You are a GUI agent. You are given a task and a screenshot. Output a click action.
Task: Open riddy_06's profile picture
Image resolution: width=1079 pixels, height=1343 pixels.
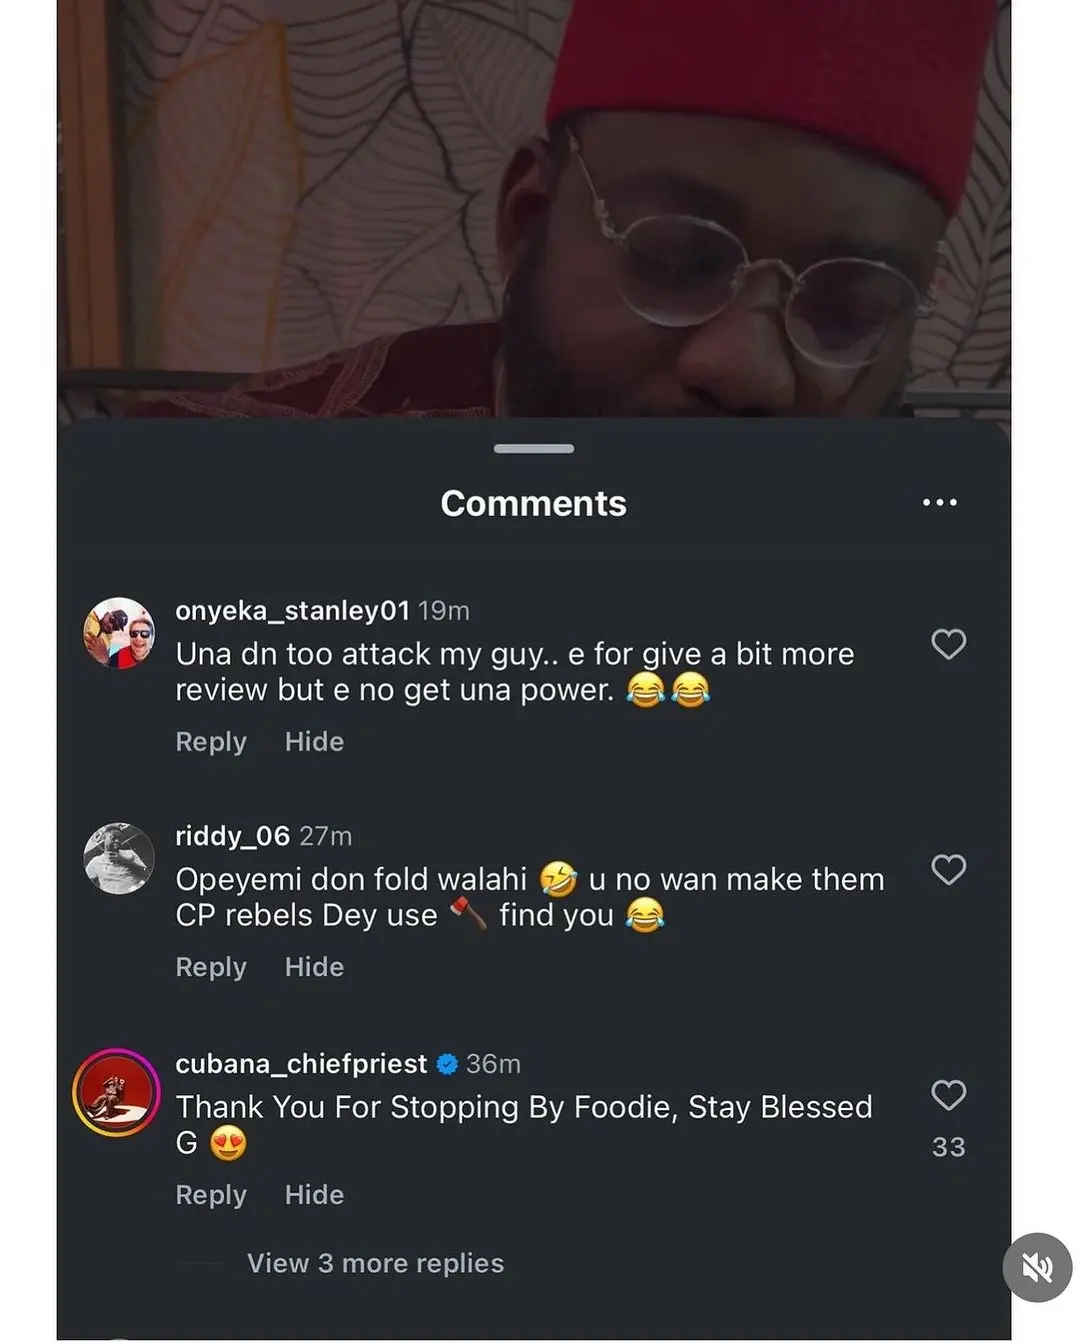[118, 858]
